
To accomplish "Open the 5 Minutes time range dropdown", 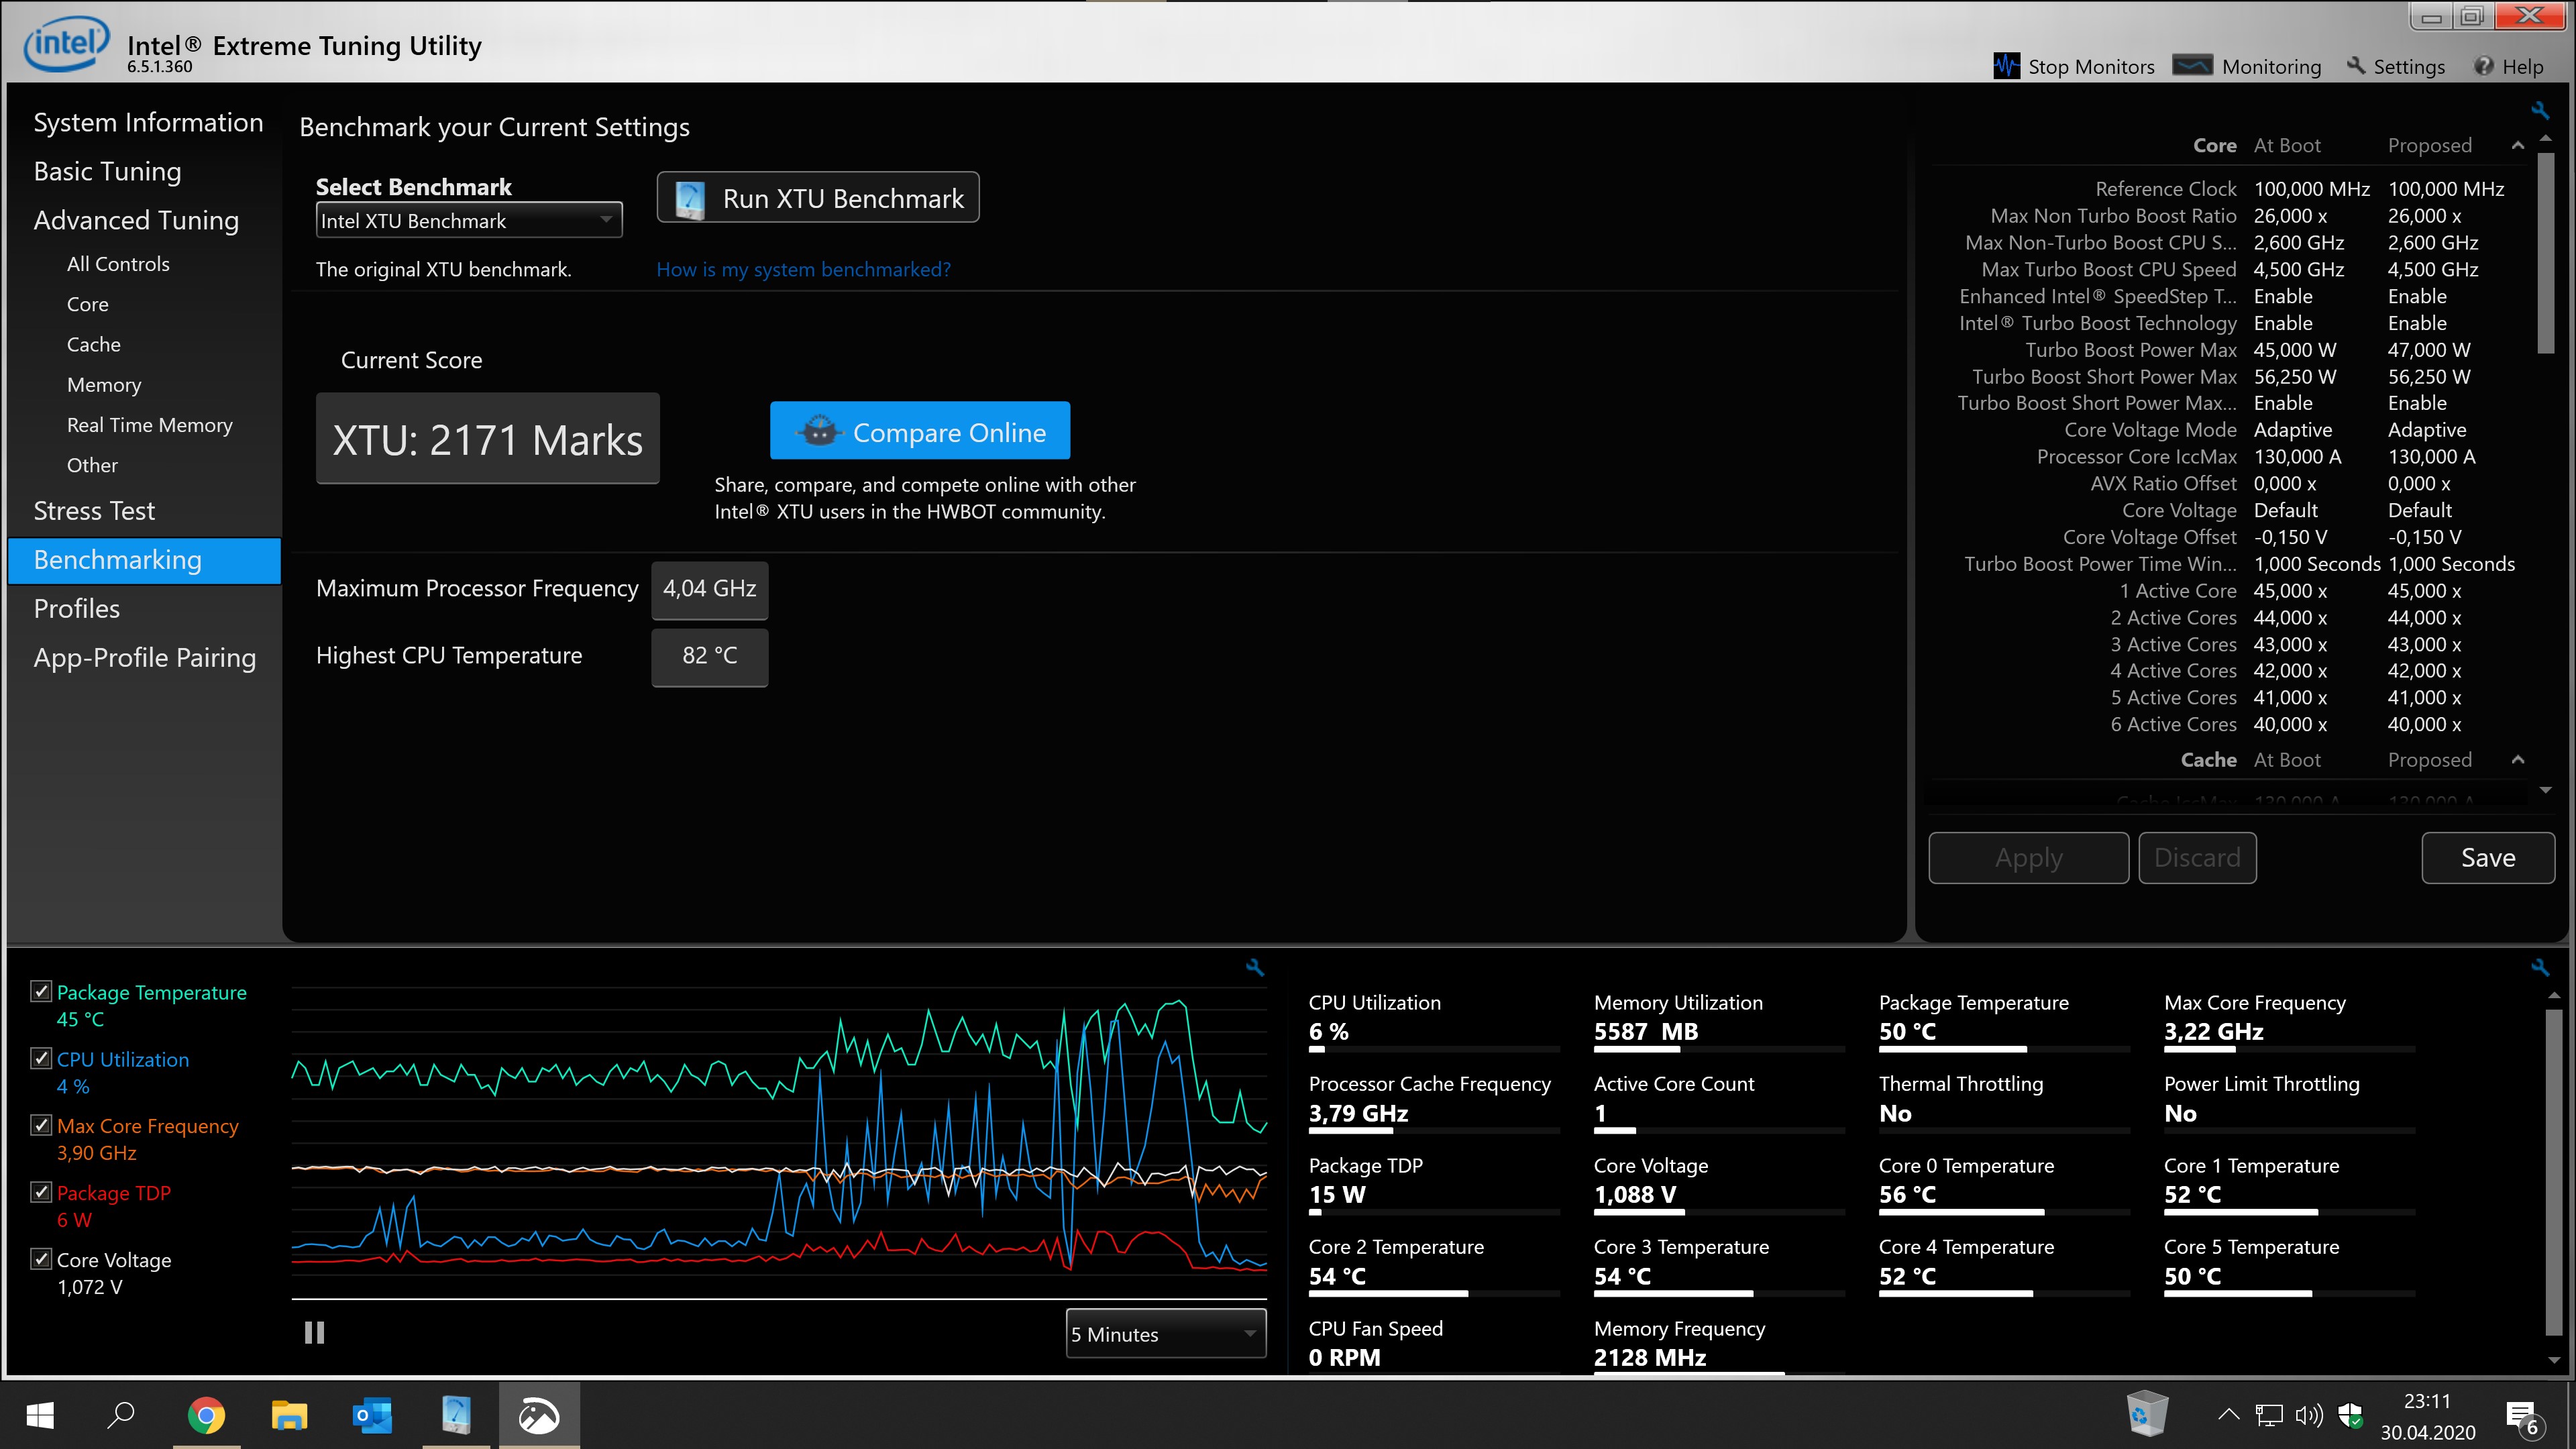I will click(x=1165, y=1334).
